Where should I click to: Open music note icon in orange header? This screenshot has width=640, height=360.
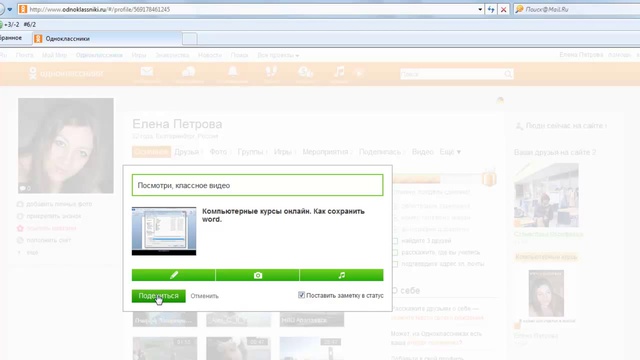point(339,73)
